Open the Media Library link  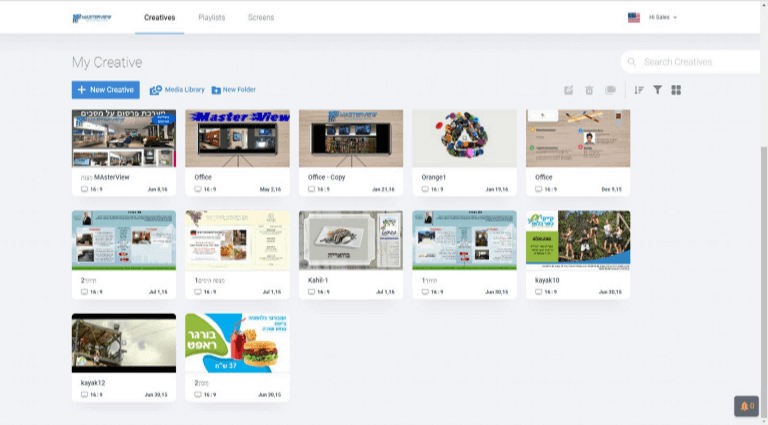pyautogui.click(x=177, y=90)
